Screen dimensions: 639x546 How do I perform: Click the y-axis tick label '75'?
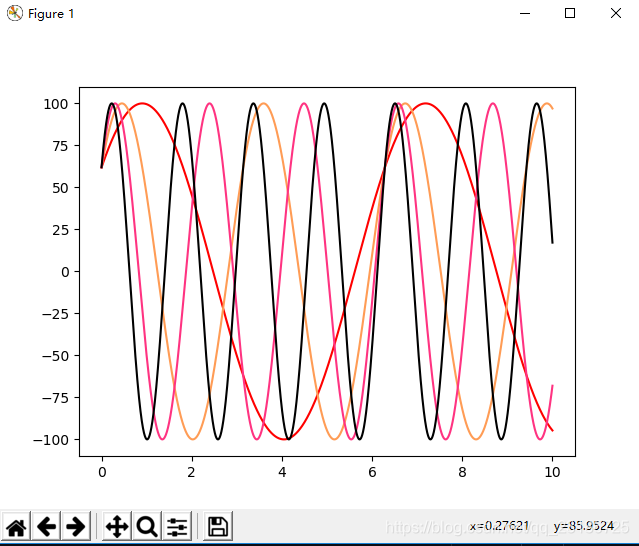(x=60, y=146)
